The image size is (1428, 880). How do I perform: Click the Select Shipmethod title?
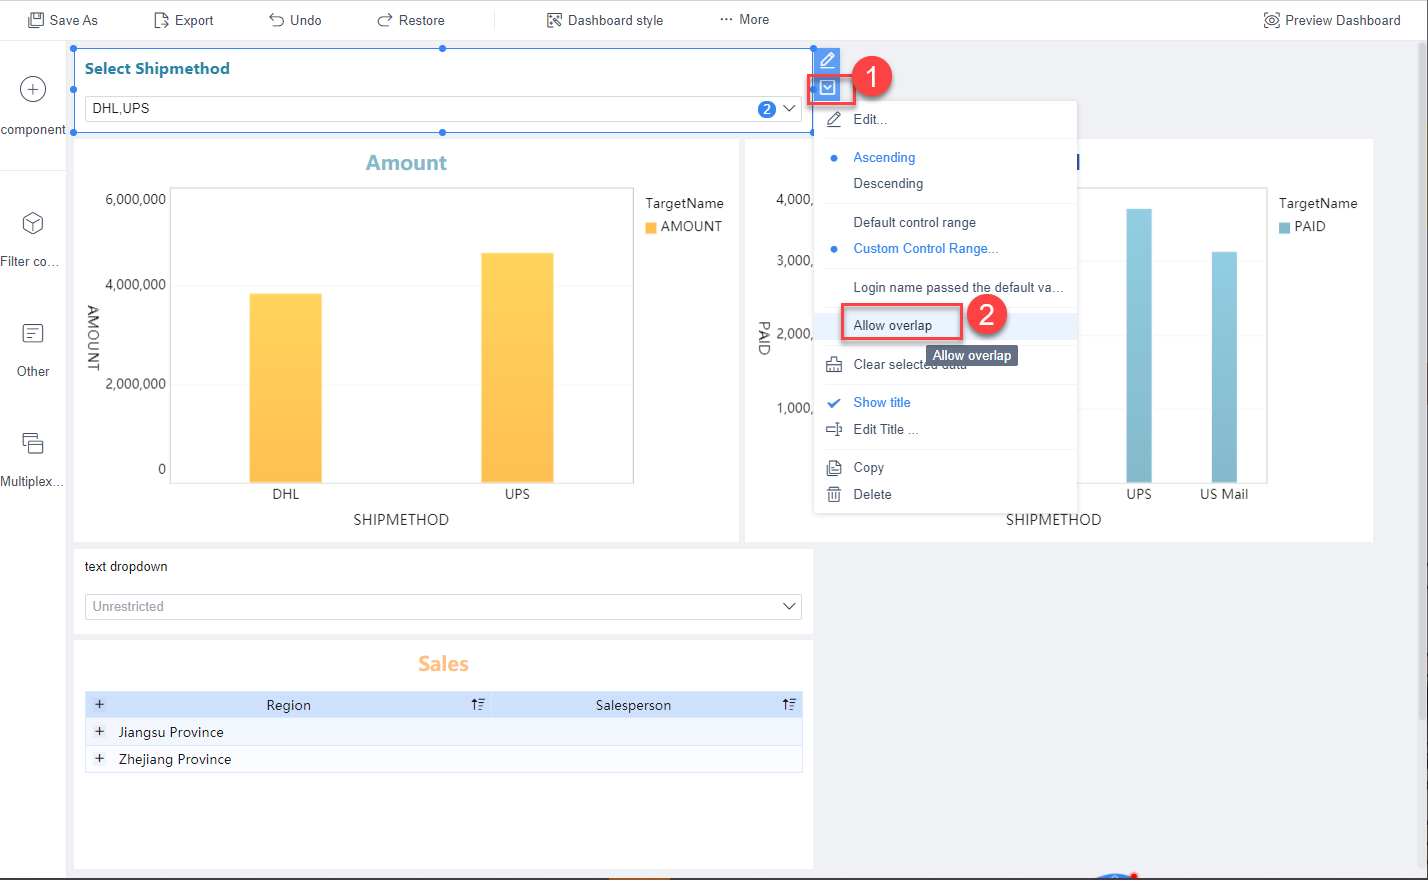[157, 68]
